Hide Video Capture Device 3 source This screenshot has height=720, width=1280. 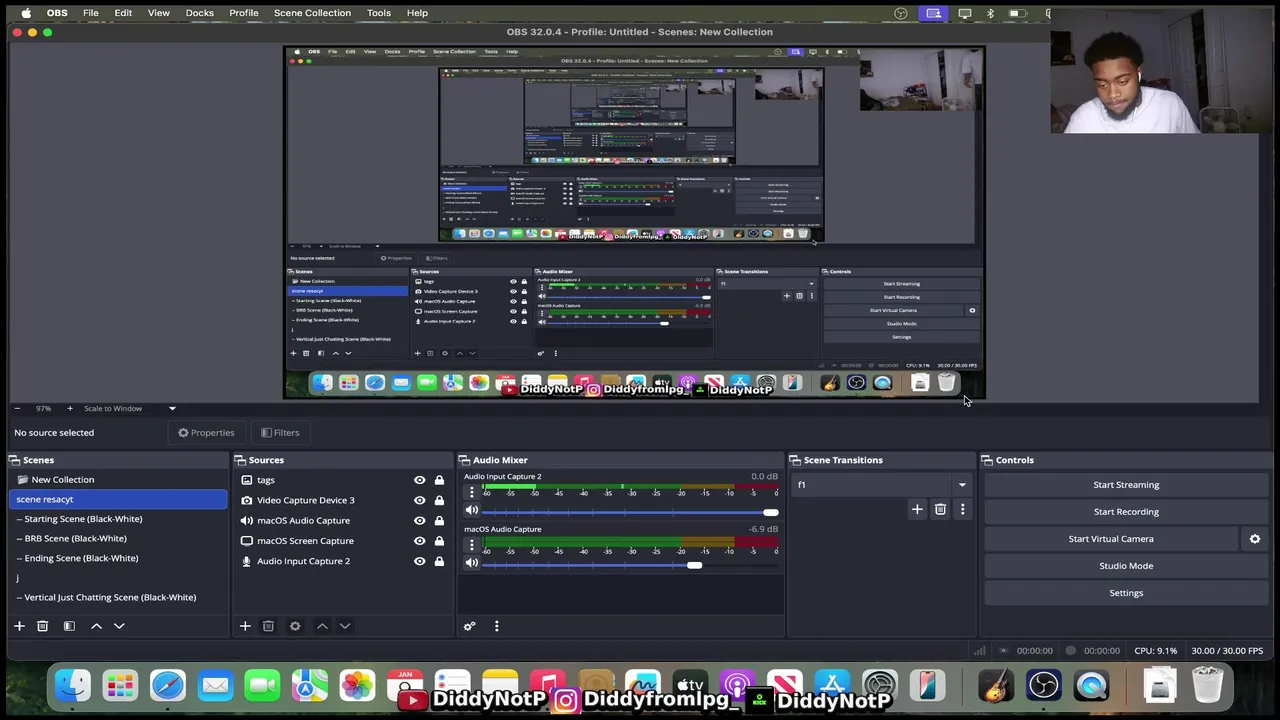[x=420, y=500]
